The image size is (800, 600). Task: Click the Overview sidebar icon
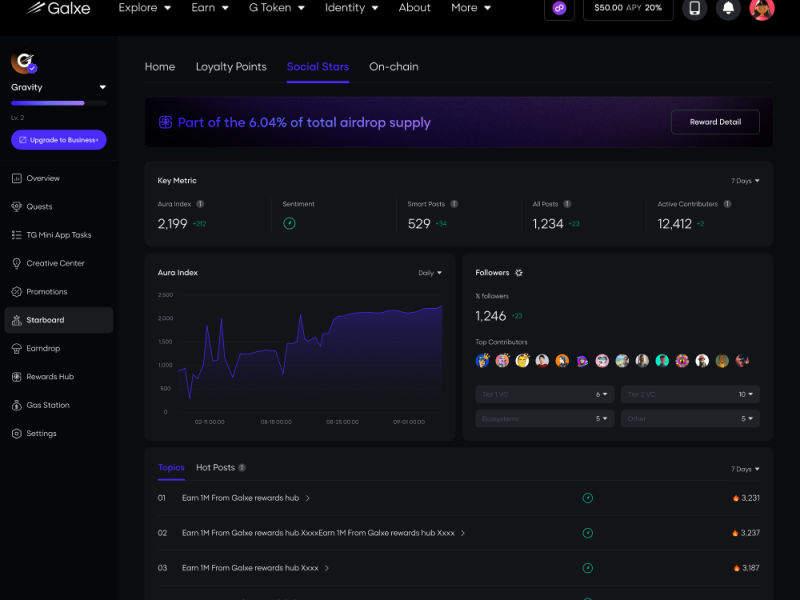17,178
